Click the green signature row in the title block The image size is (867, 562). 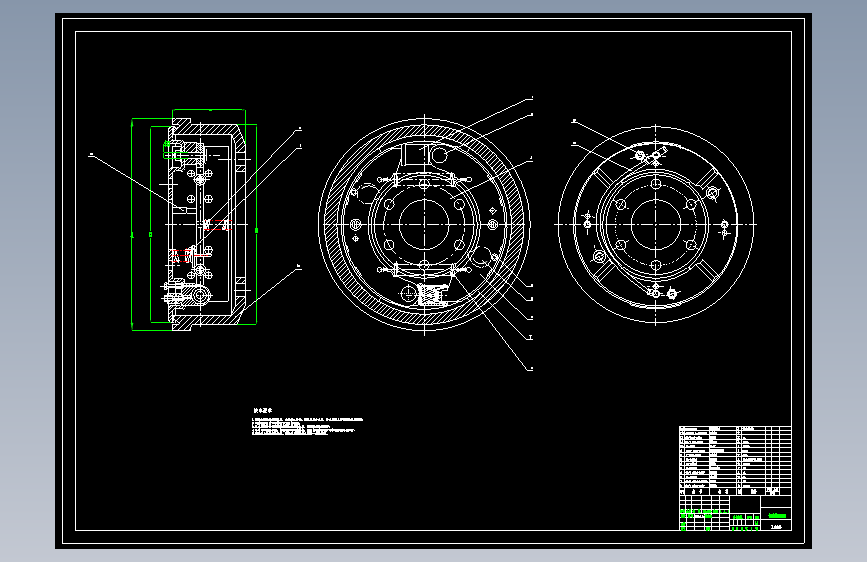[x=703, y=512]
